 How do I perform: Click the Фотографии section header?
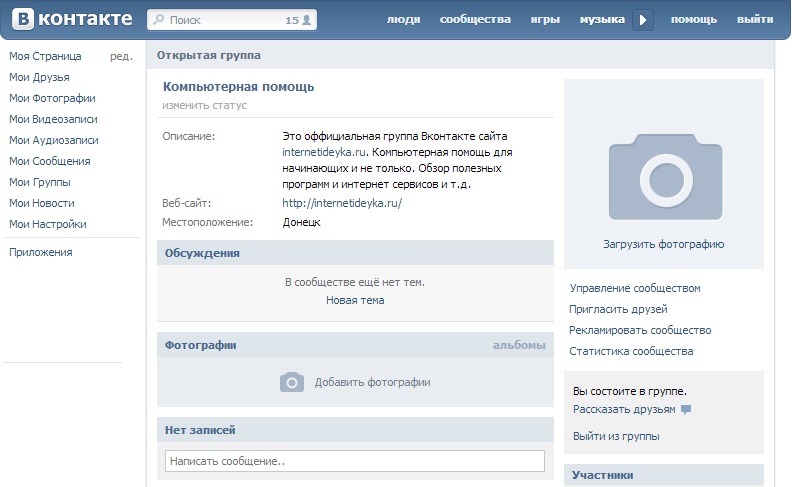[x=355, y=345]
